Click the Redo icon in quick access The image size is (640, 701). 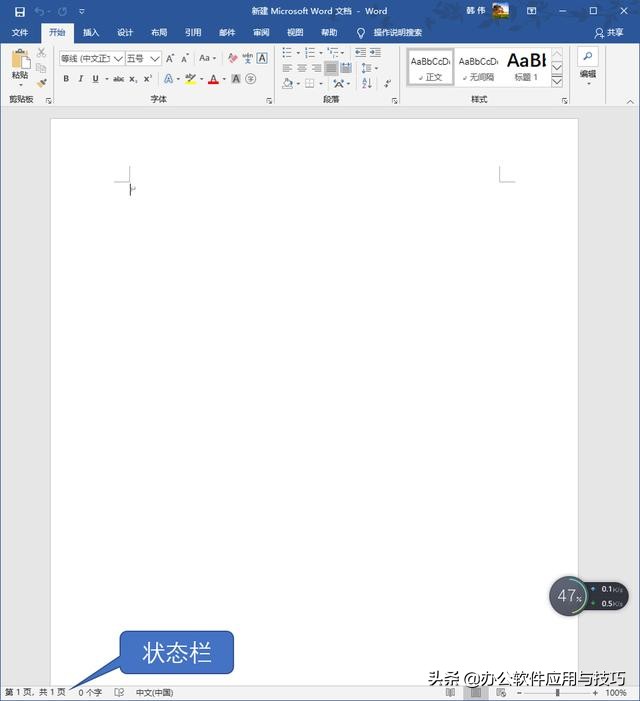click(62, 12)
